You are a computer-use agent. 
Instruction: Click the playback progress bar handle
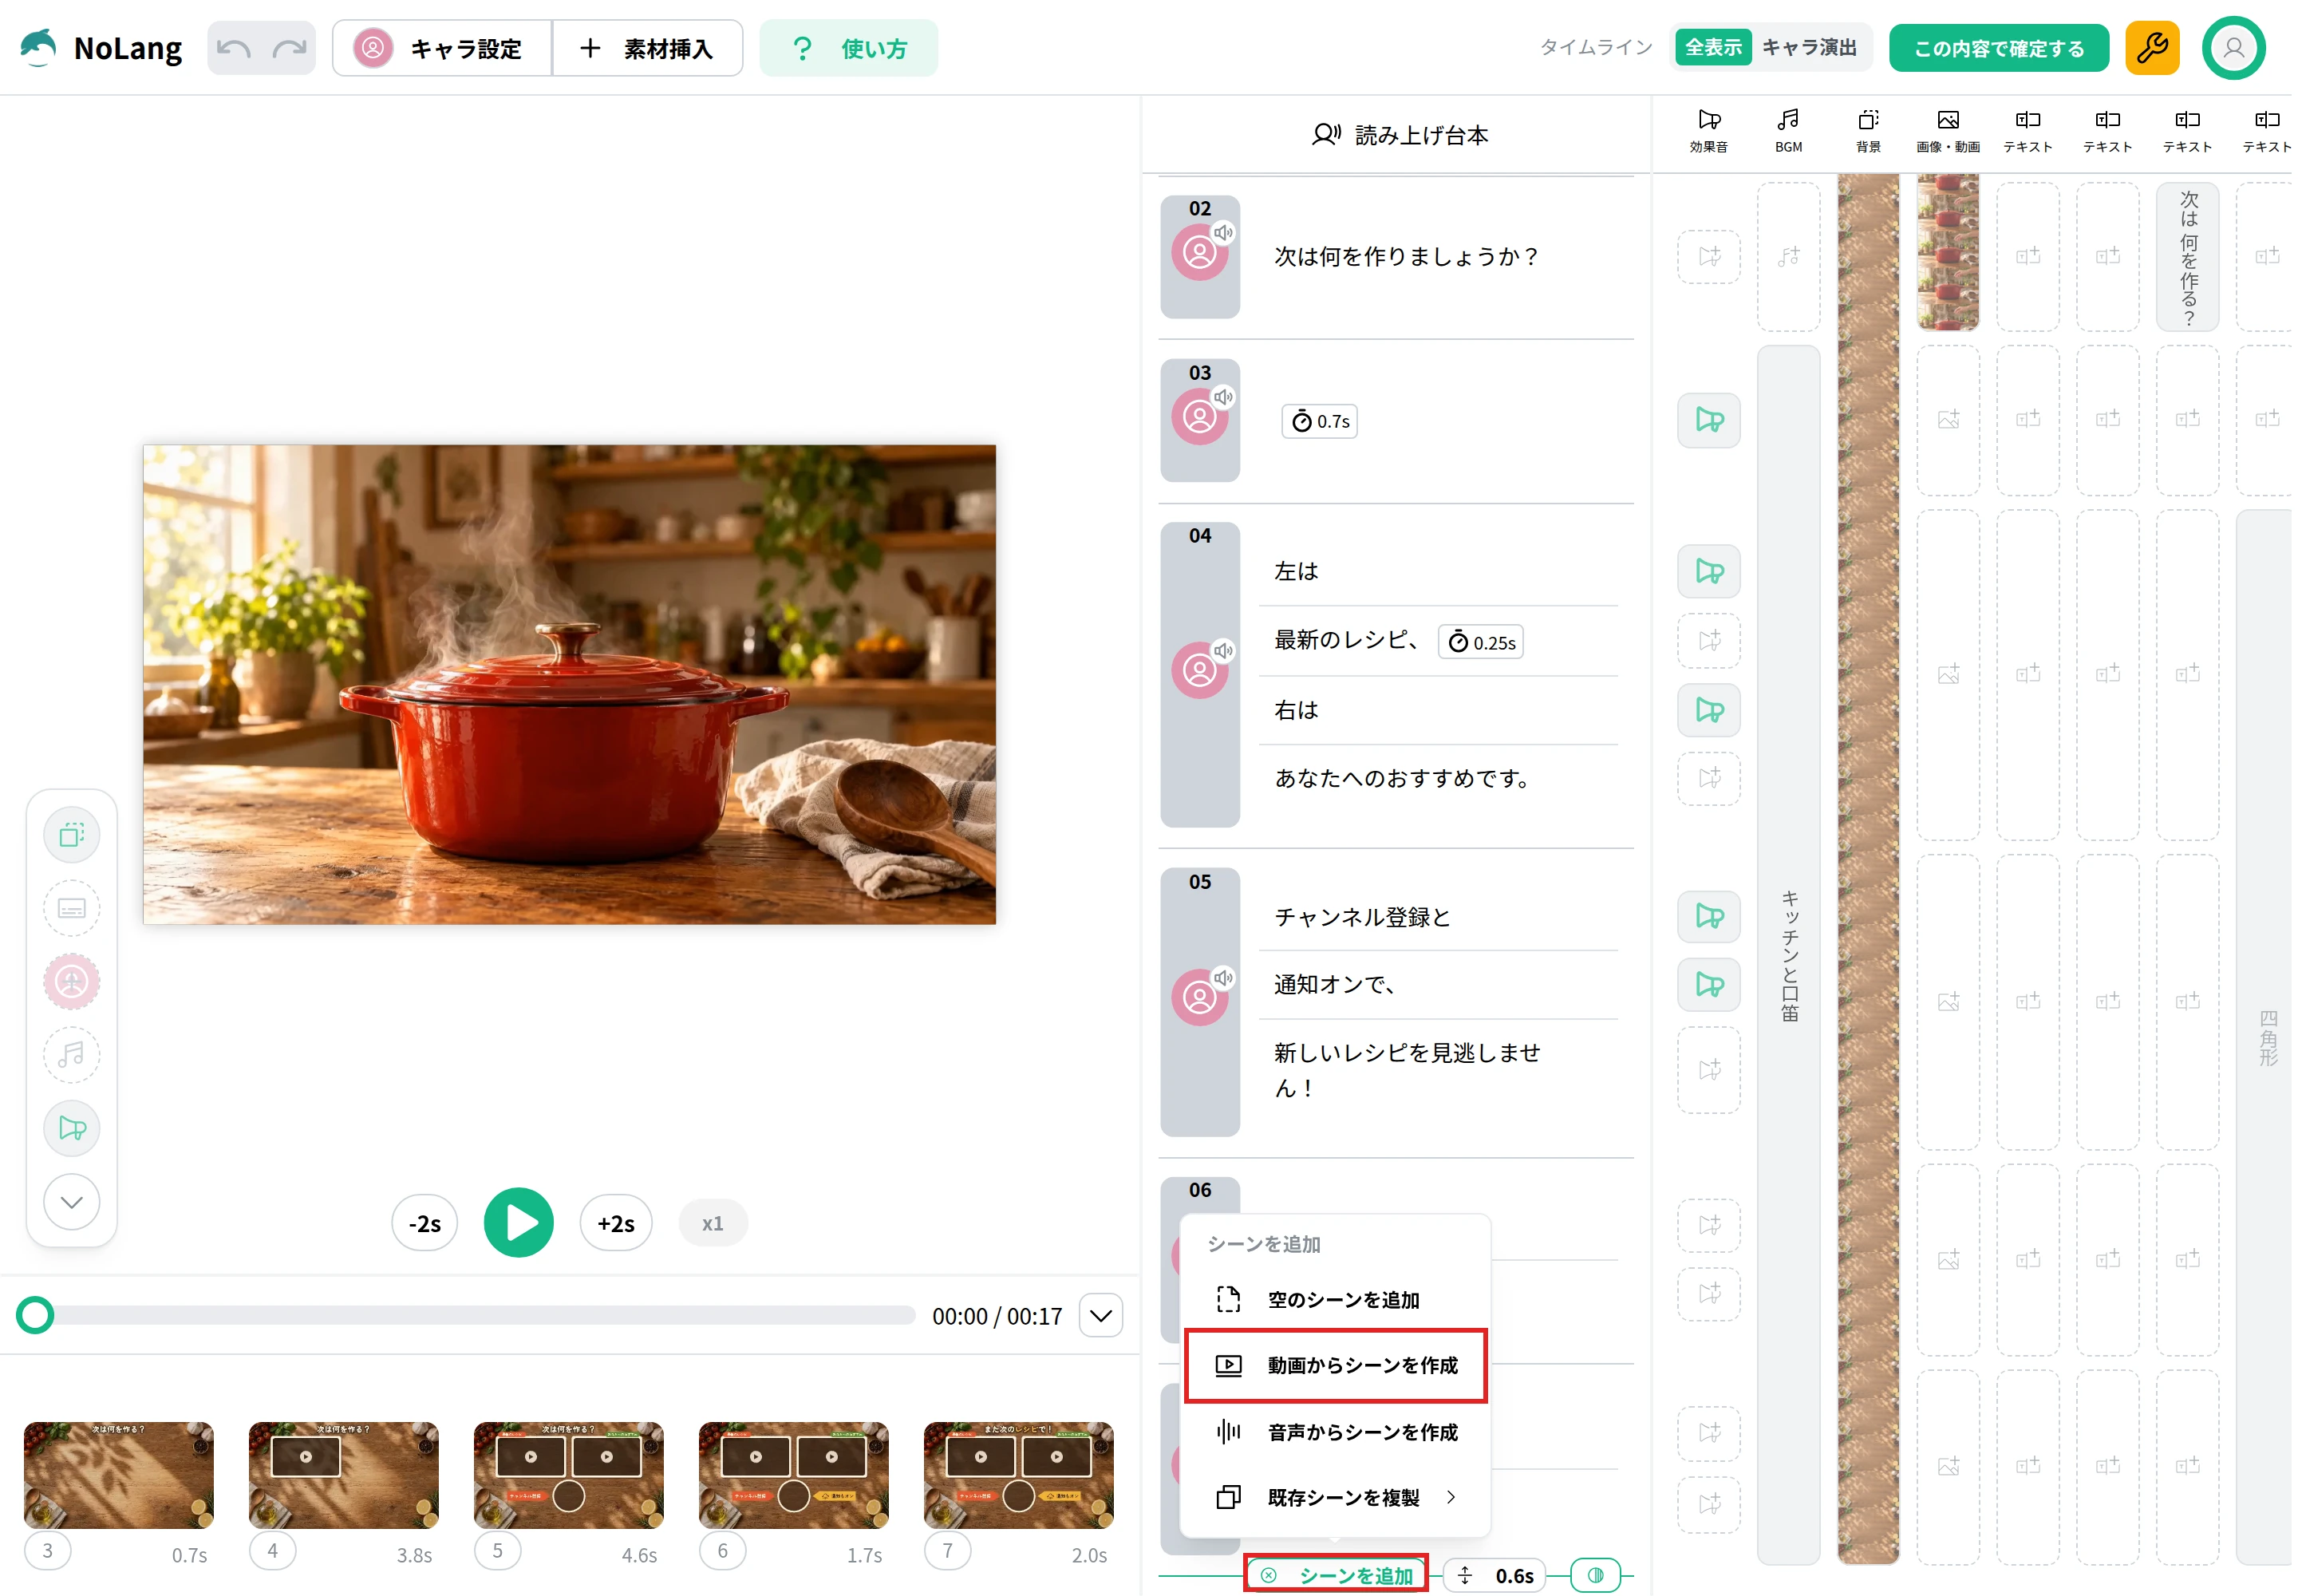[x=36, y=1315]
